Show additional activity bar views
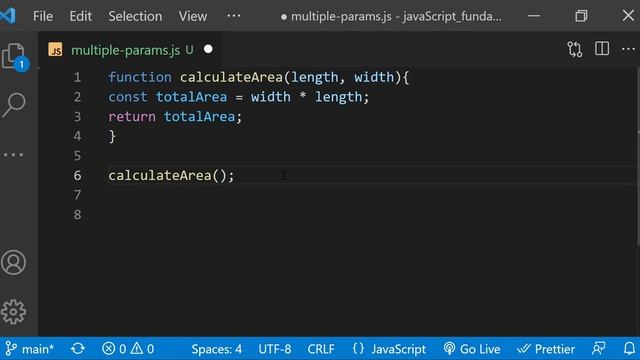The image size is (640, 360). click(x=13, y=155)
